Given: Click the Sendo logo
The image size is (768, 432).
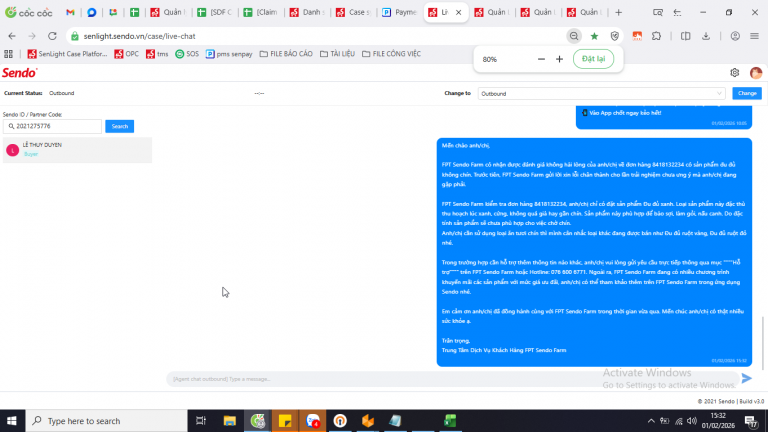Looking at the screenshot, I should click(x=20, y=73).
